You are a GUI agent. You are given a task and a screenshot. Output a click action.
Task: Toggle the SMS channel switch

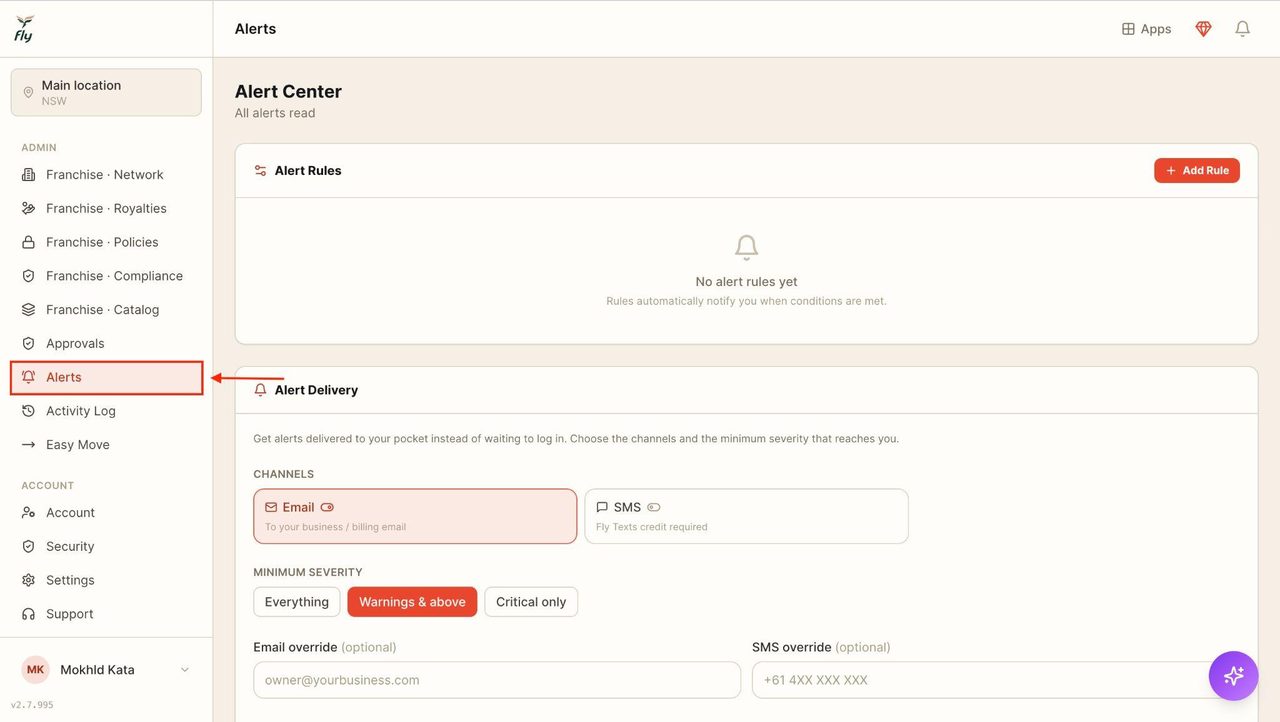pos(654,507)
